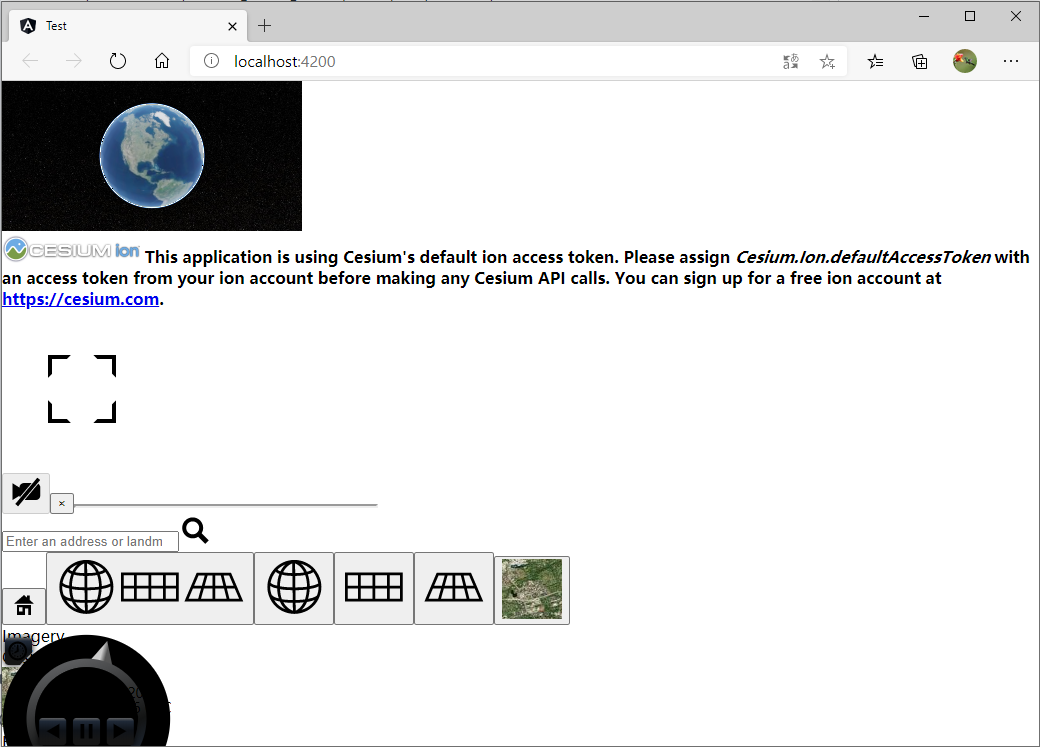Reload the page with refresh icon
This screenshot has width=1040, height=747.
[x=117, y=62]
